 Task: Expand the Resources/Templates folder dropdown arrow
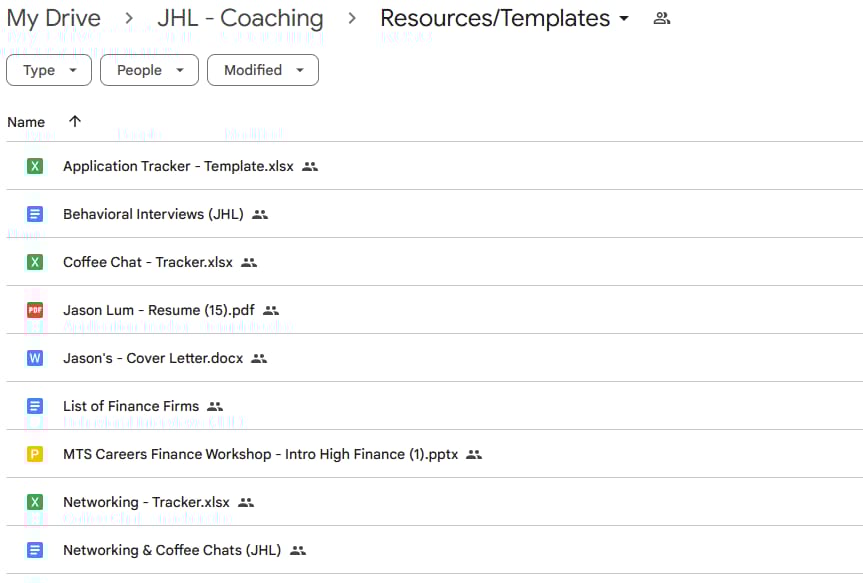click(624, 18)
